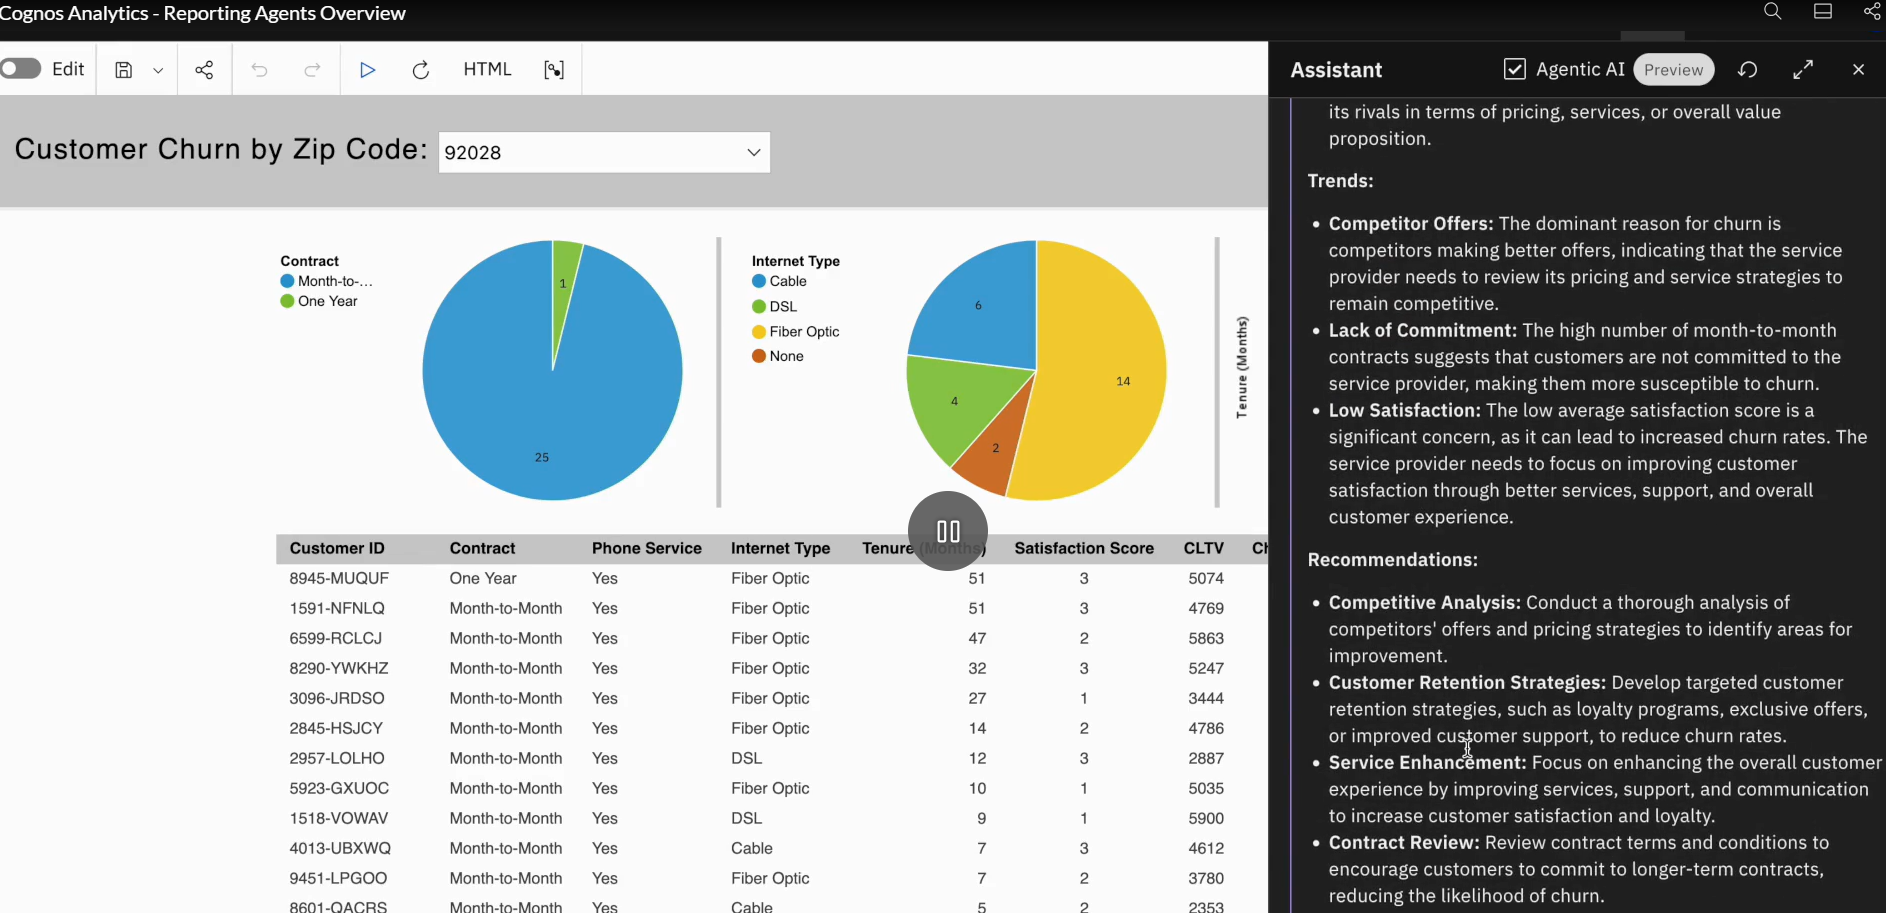Screen dimensions: 1886x913
Task: Click customer ID 2845-HSJCY
Action: [336, 728]
